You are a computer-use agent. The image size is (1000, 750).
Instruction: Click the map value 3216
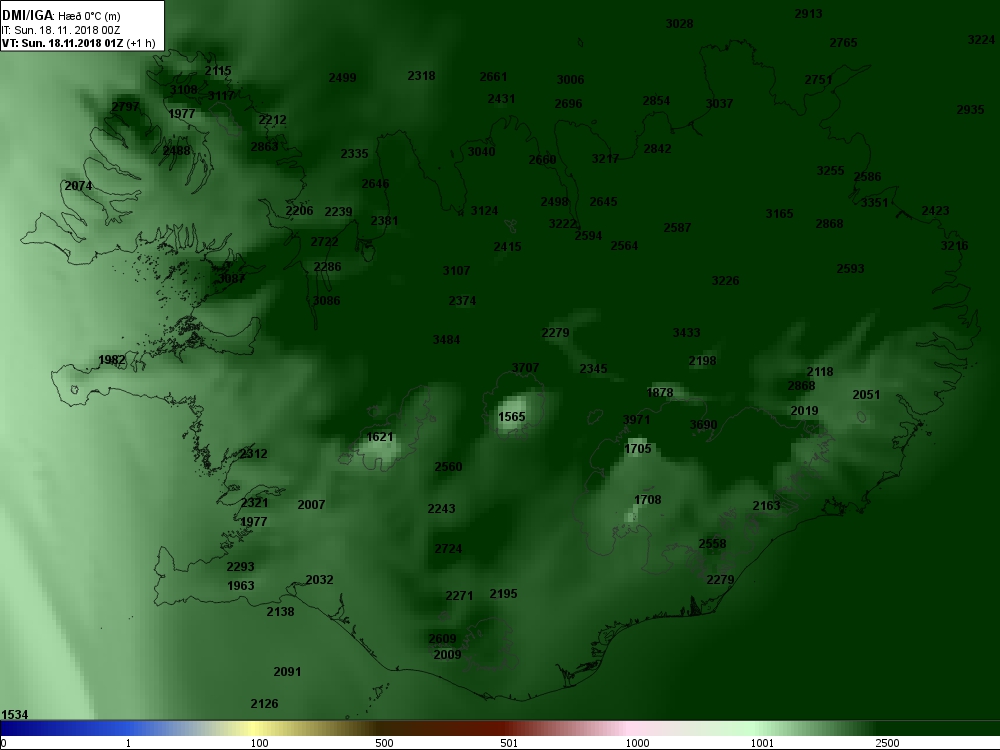955,246
